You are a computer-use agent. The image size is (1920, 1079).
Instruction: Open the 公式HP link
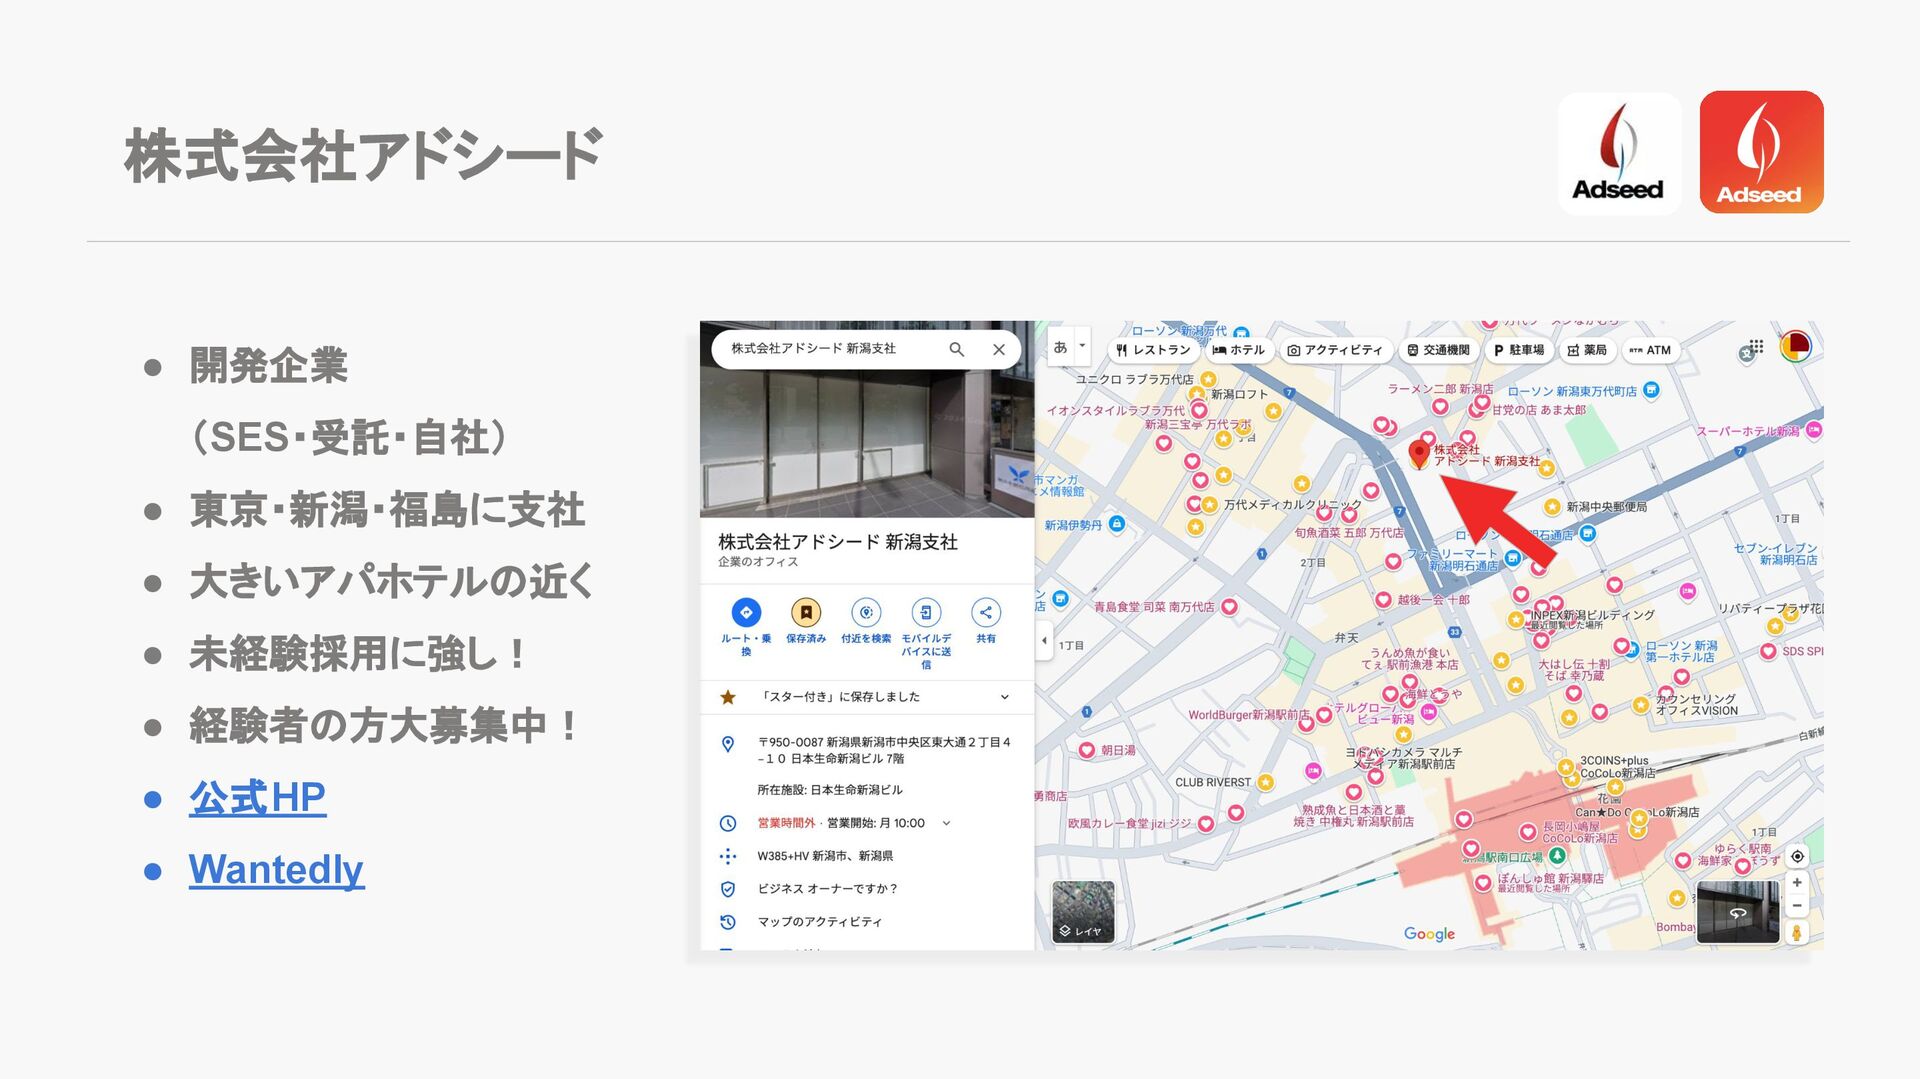[257, 797]
